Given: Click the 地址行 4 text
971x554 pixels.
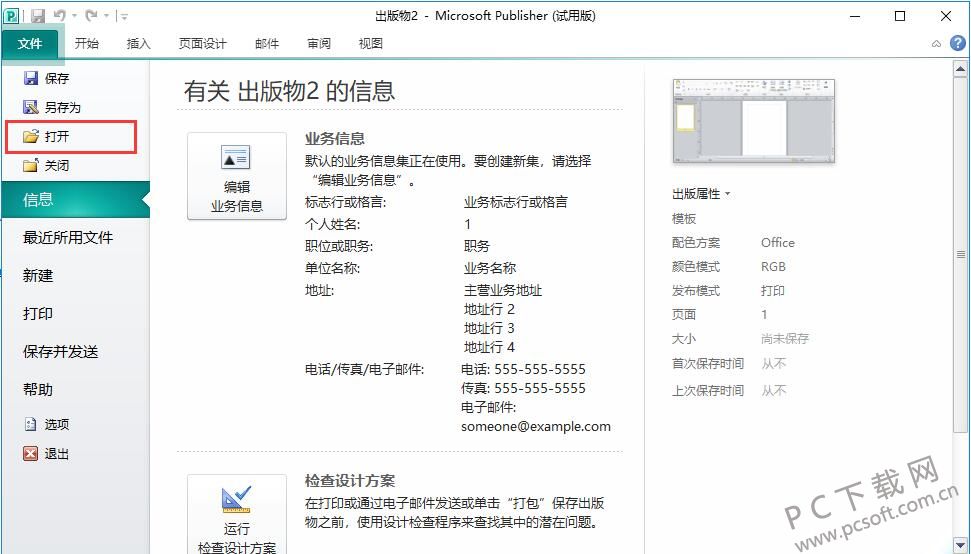Looking at the screenshot, I should pos(489,347).
